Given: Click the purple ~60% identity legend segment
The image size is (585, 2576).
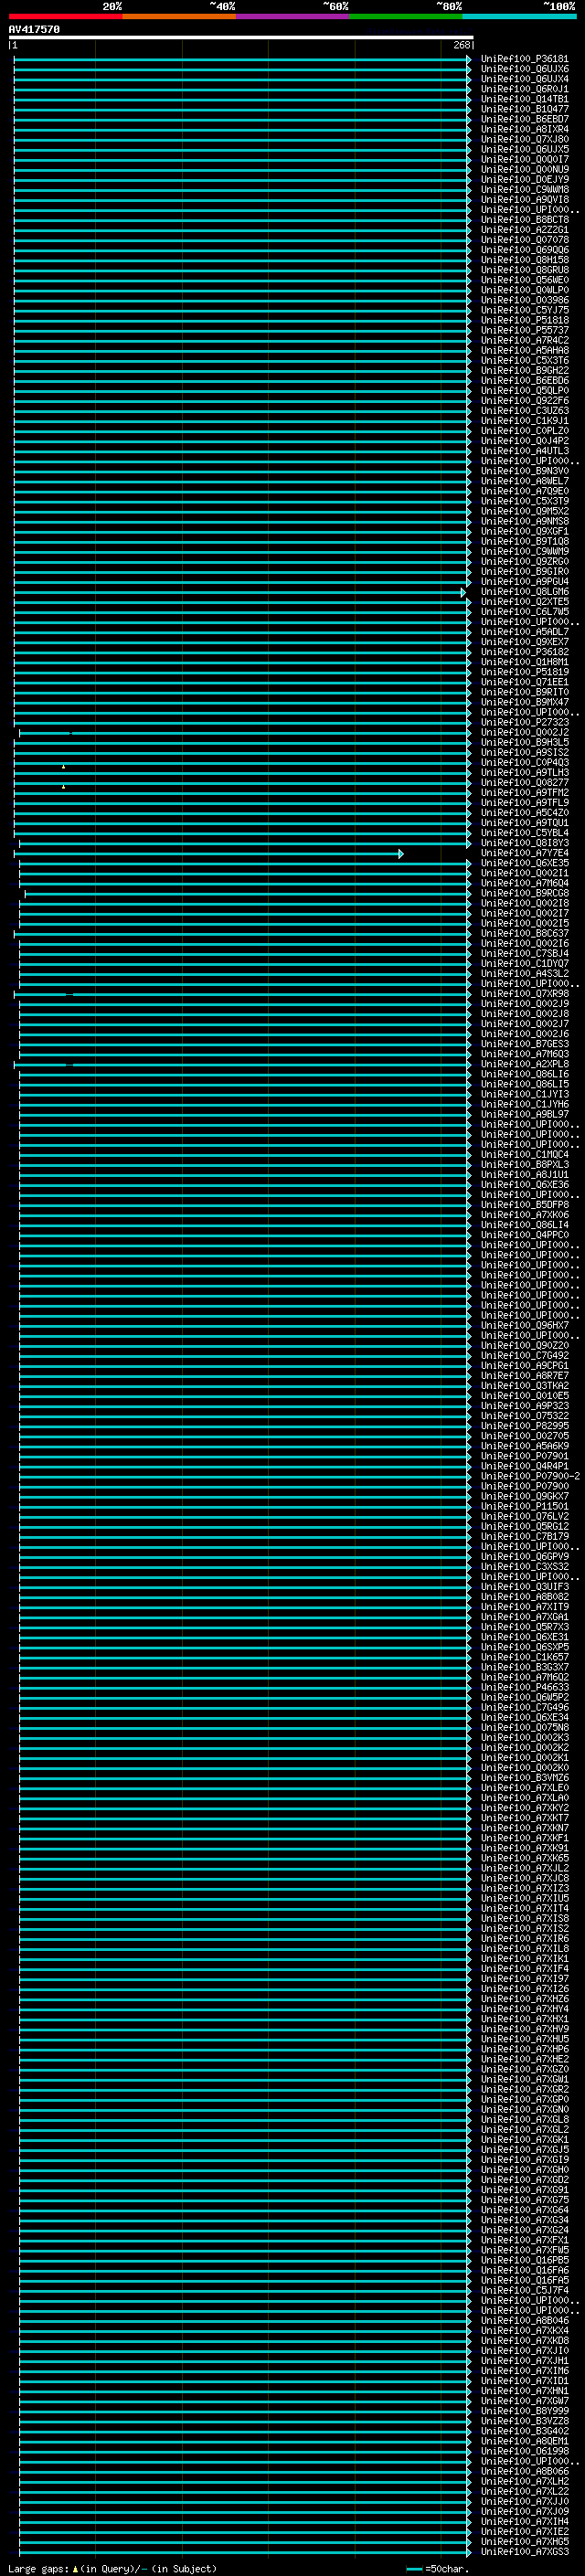Looking at the screenshot, I should coord(292,17).
